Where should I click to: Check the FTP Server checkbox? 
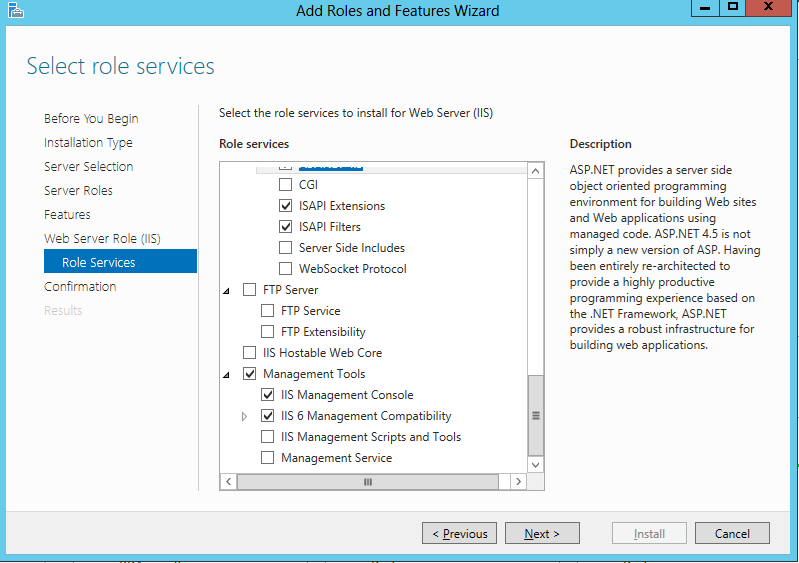point(249,289)
